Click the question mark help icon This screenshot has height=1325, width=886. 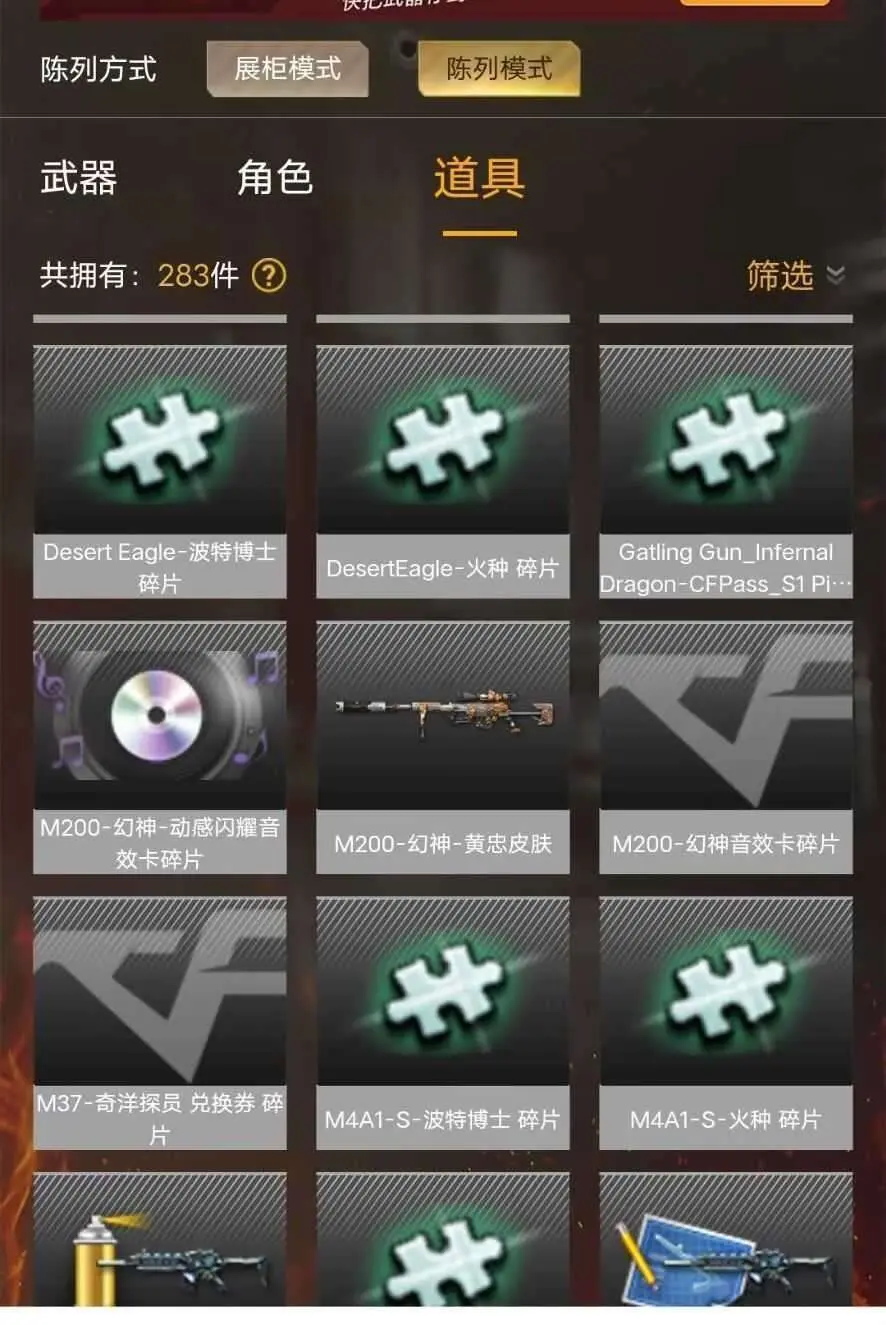tap(268, 275)
